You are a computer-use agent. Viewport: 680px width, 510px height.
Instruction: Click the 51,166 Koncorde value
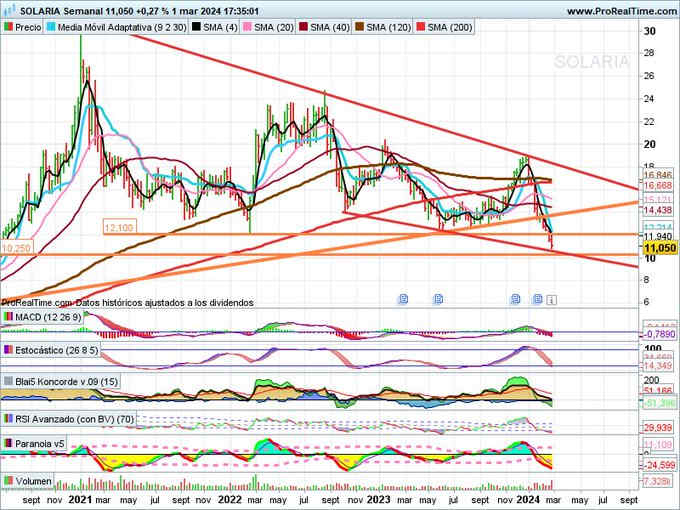pyautogui.click(x=657, y=391)
